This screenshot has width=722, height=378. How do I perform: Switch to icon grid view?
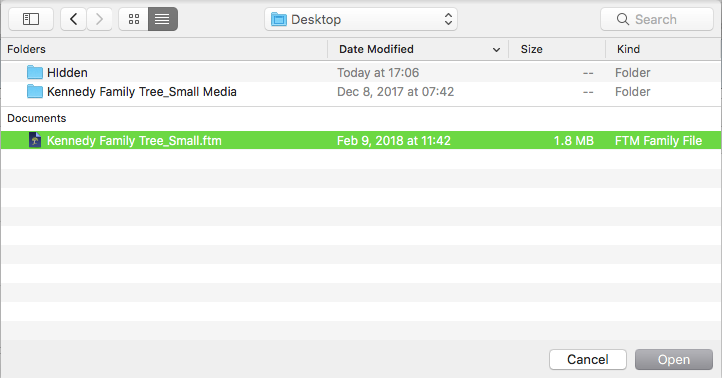point(134,19)
